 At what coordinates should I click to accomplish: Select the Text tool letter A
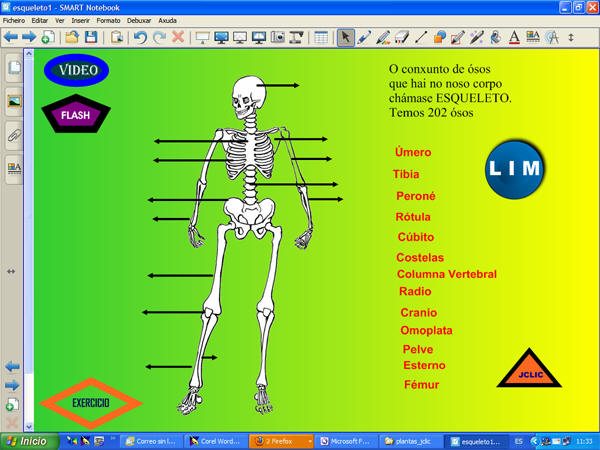[514, 38]
